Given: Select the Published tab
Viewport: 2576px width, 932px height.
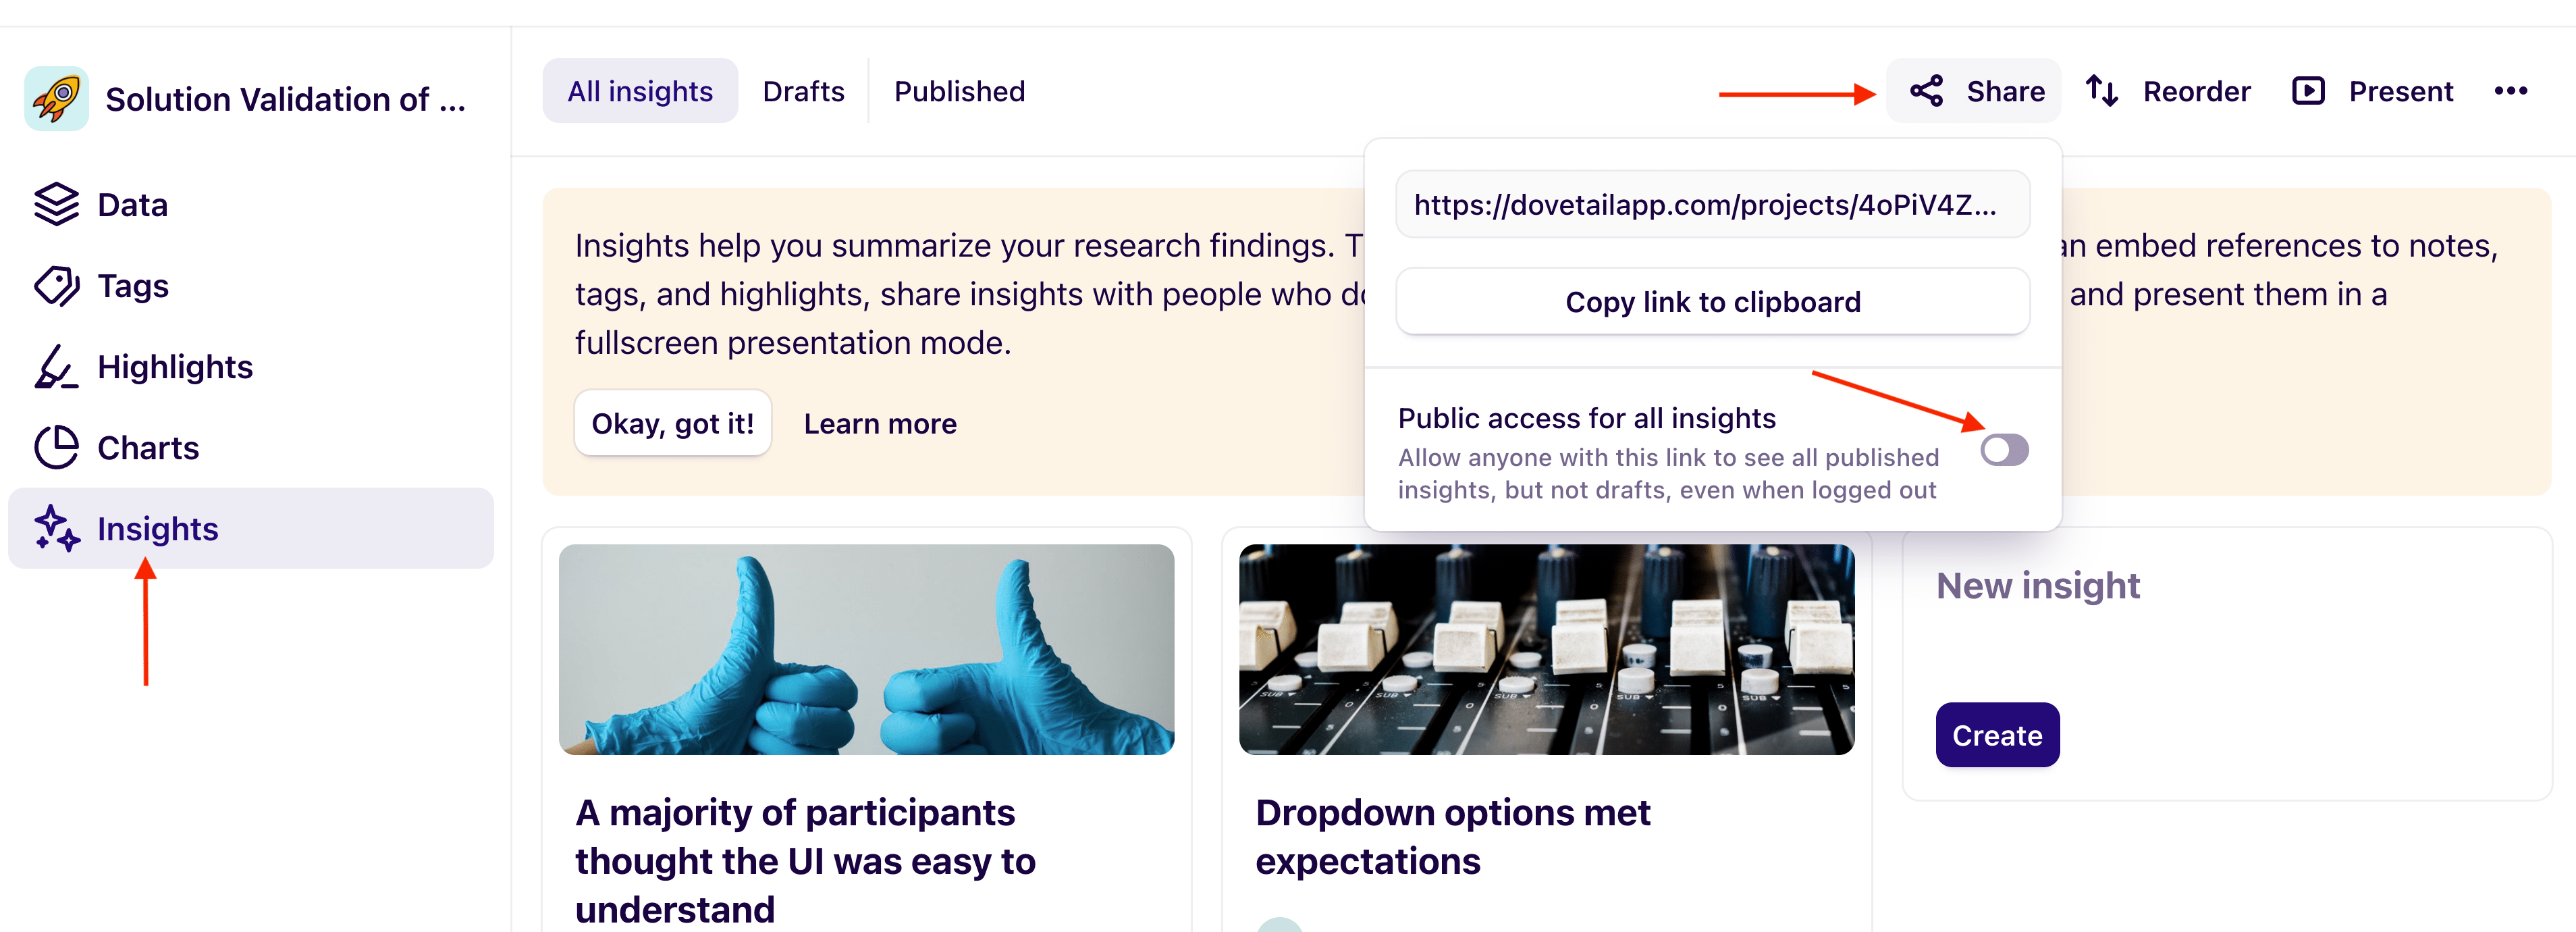Looking at the screenshot, I should 959,91.
